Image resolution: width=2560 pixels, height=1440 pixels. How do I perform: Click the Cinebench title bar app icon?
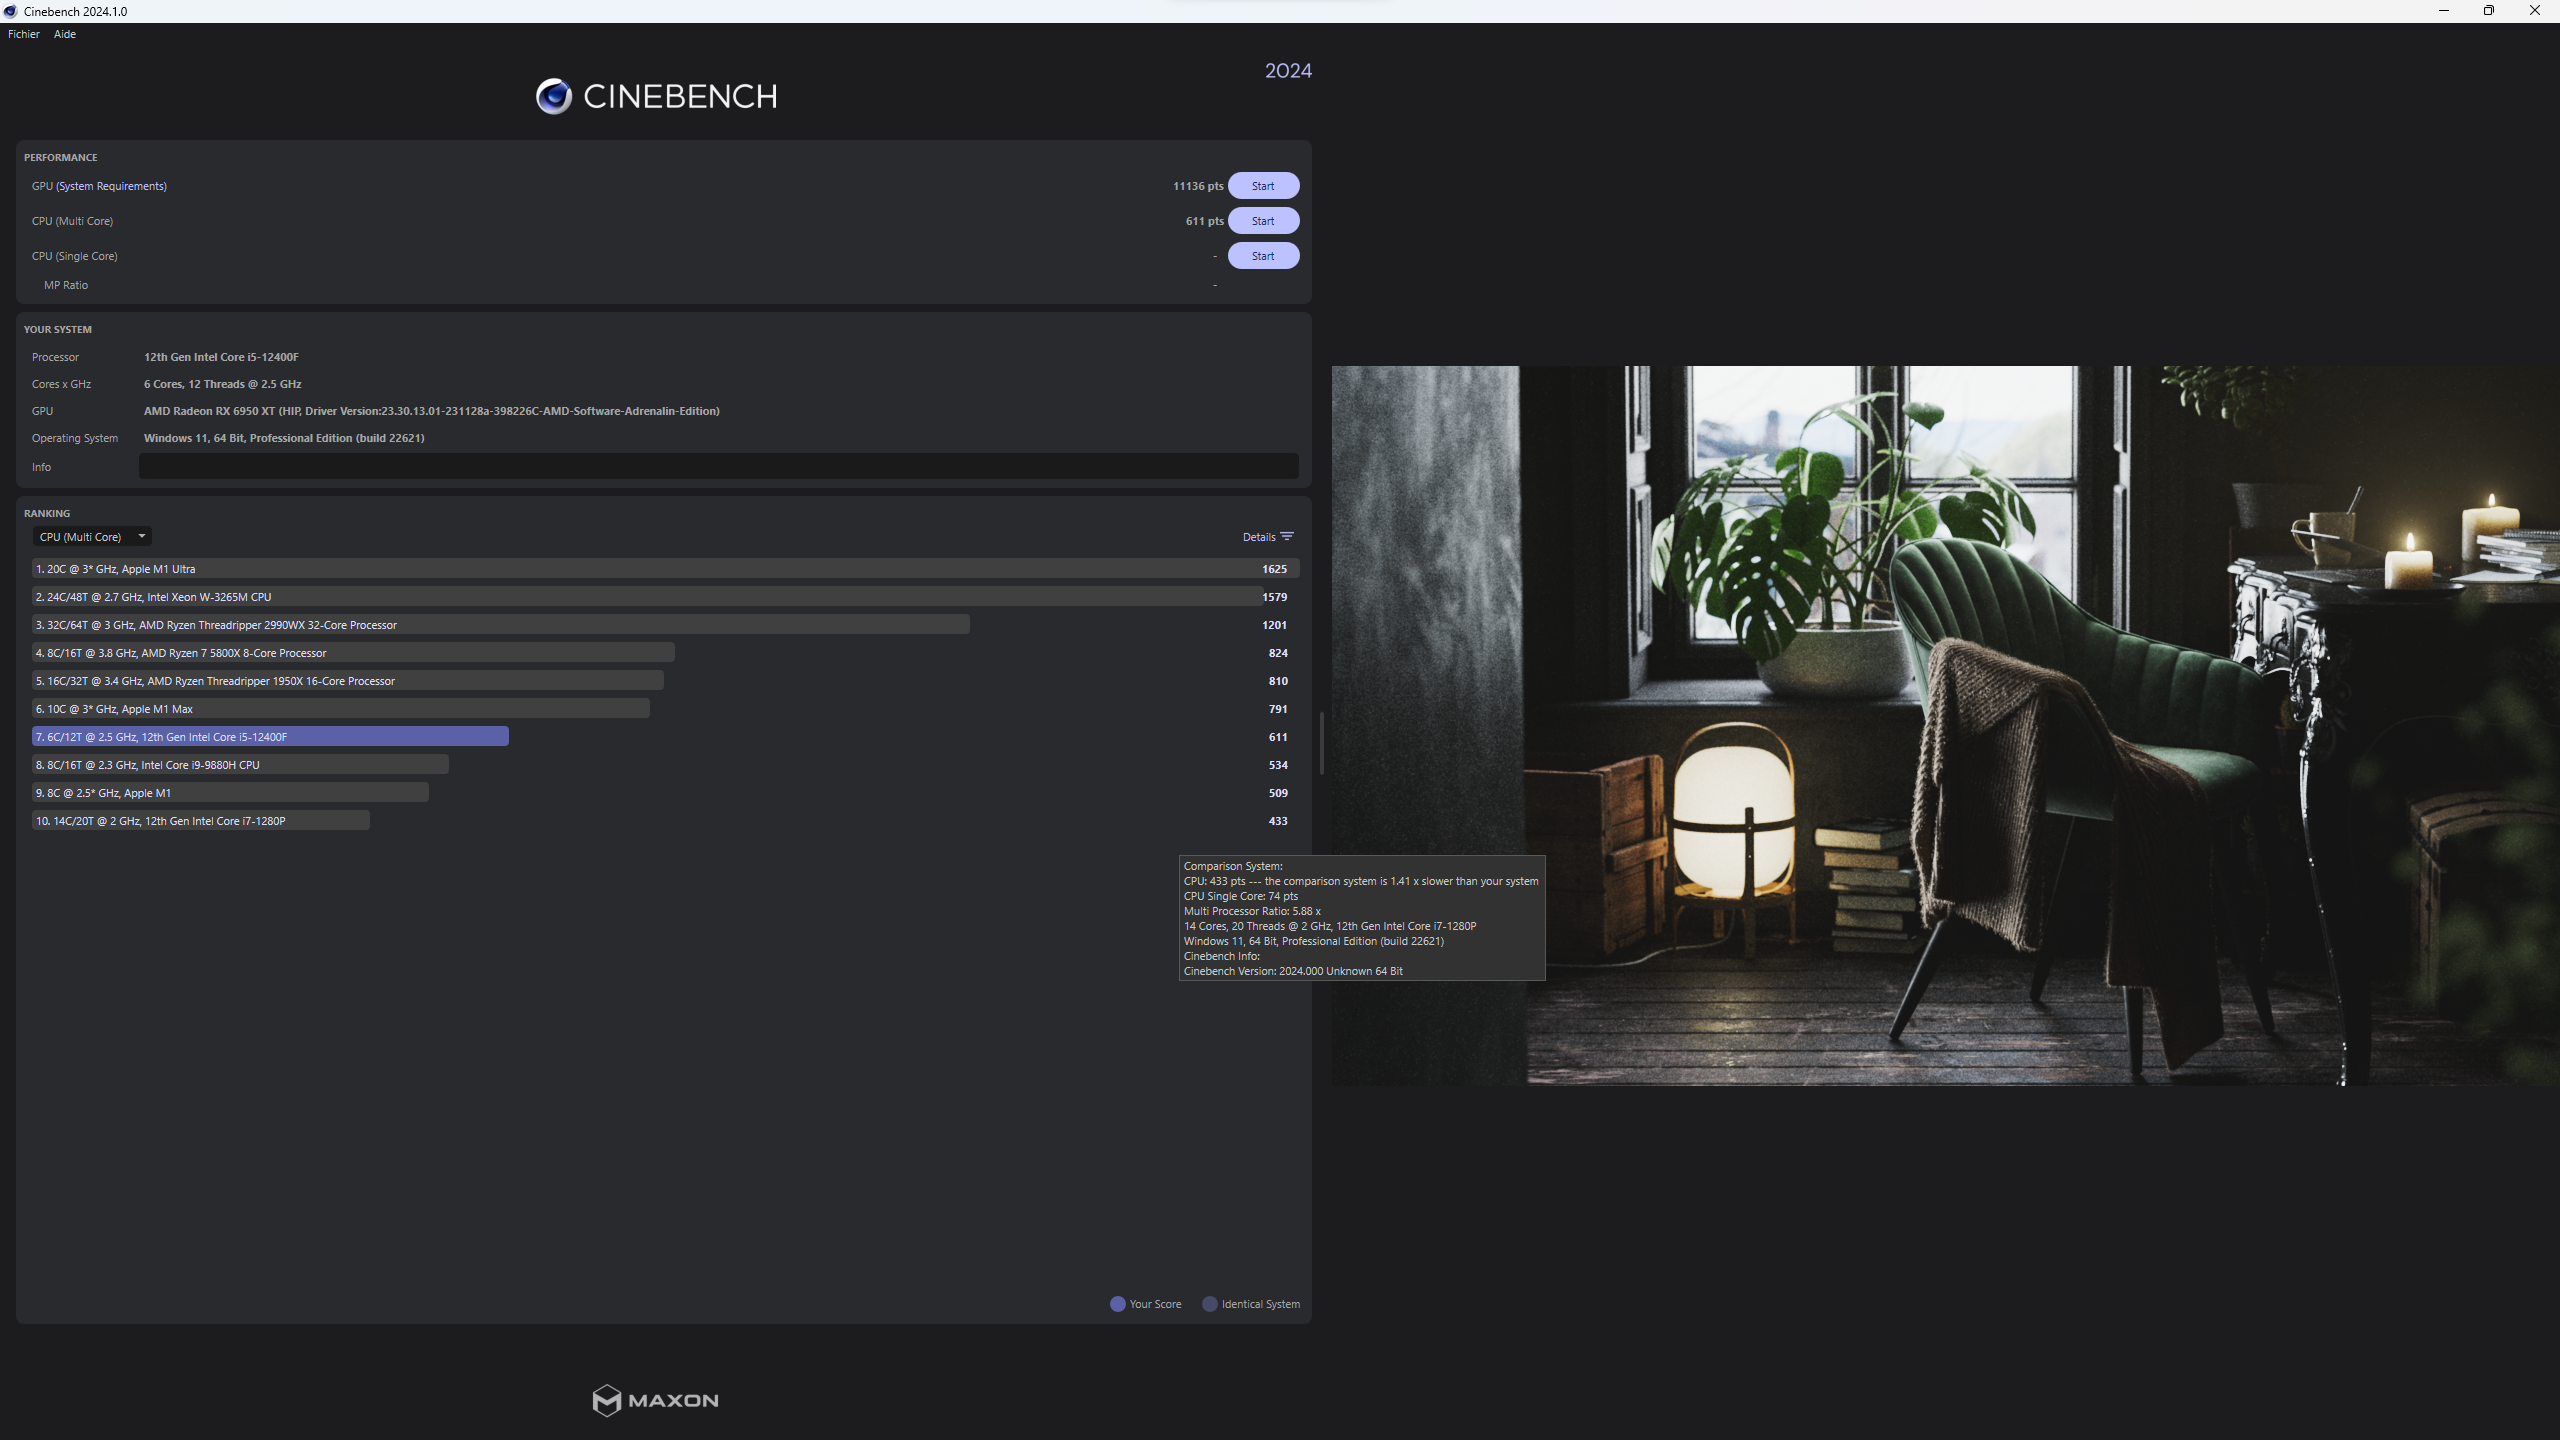pyautogui.click(x=10, y=11)
